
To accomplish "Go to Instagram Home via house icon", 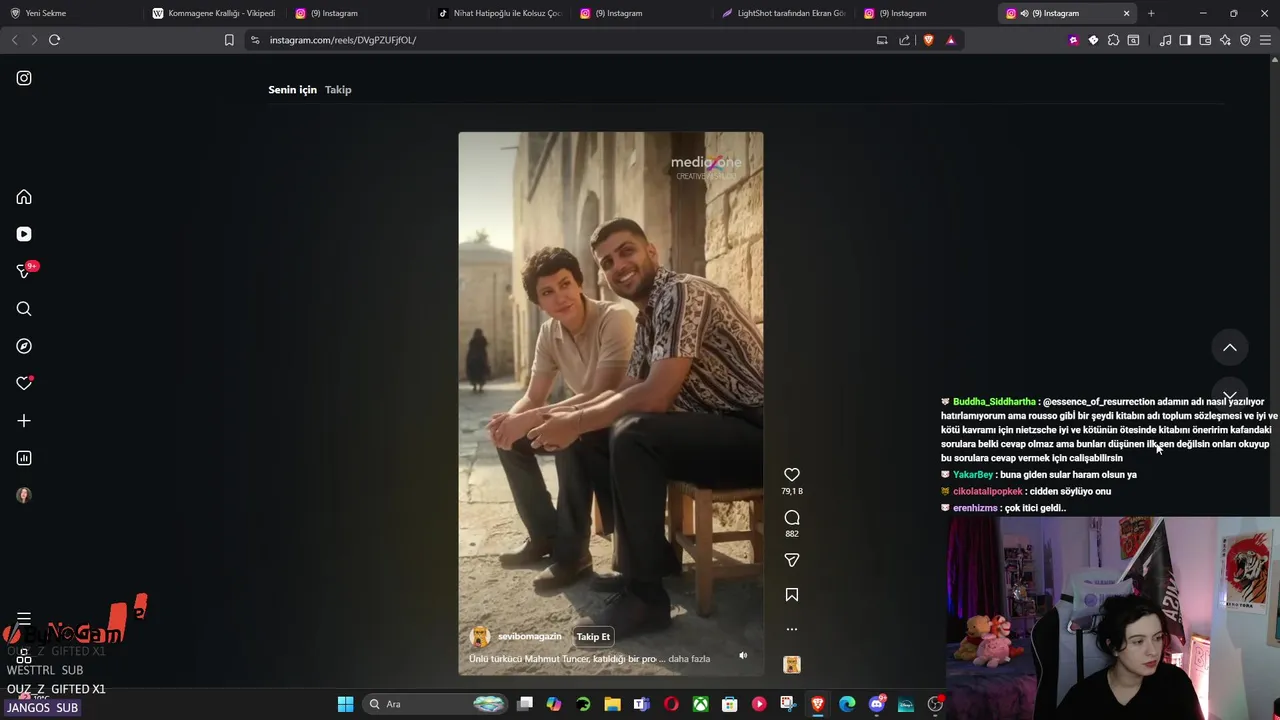I will coord(24,197).
